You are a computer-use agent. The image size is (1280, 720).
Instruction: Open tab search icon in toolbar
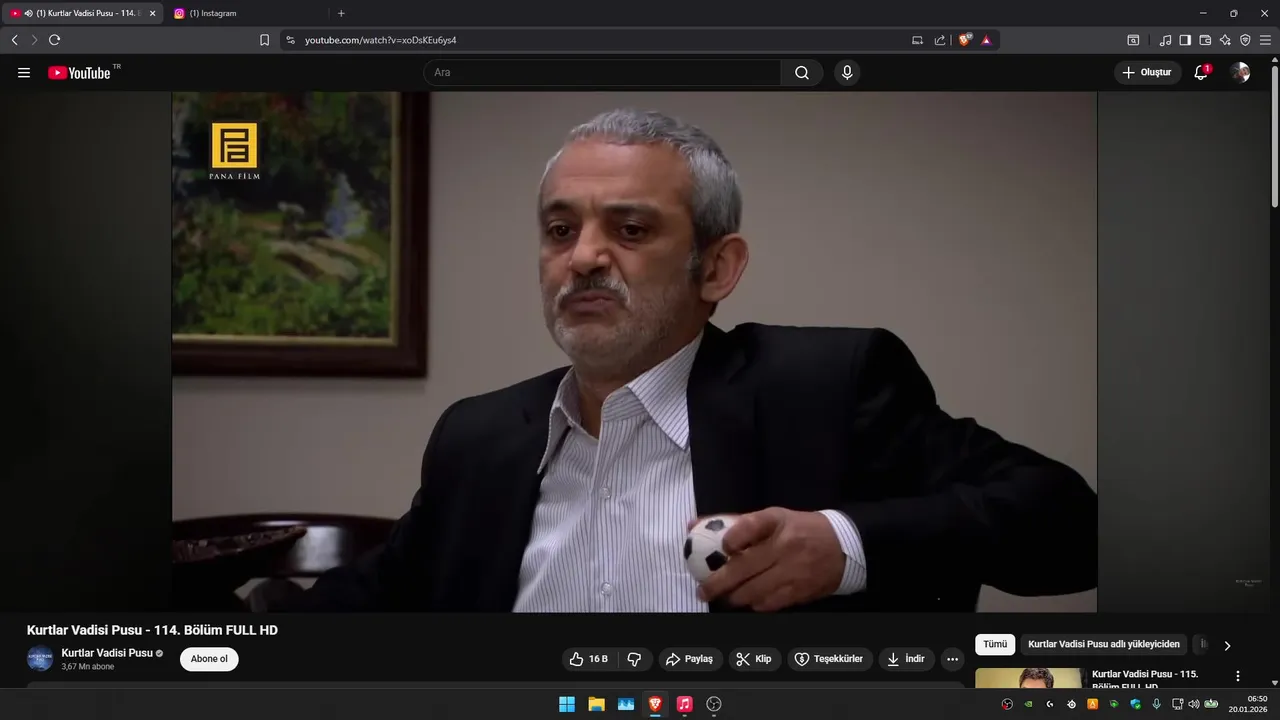(1133, 40)
